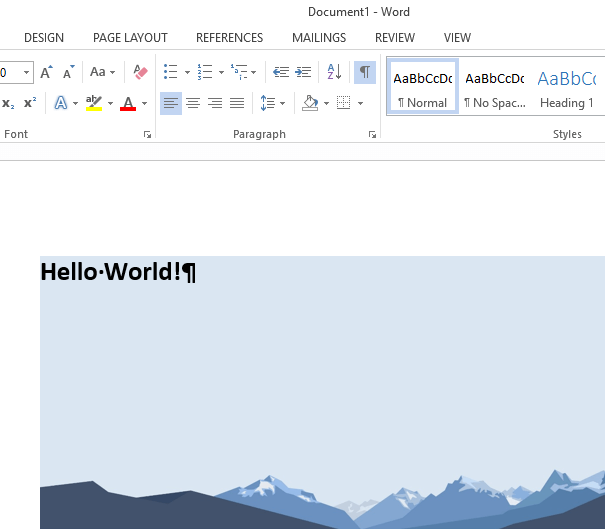The image size is (605, 529).
Task: Click in the font size input box
Action: click(8, 72)
